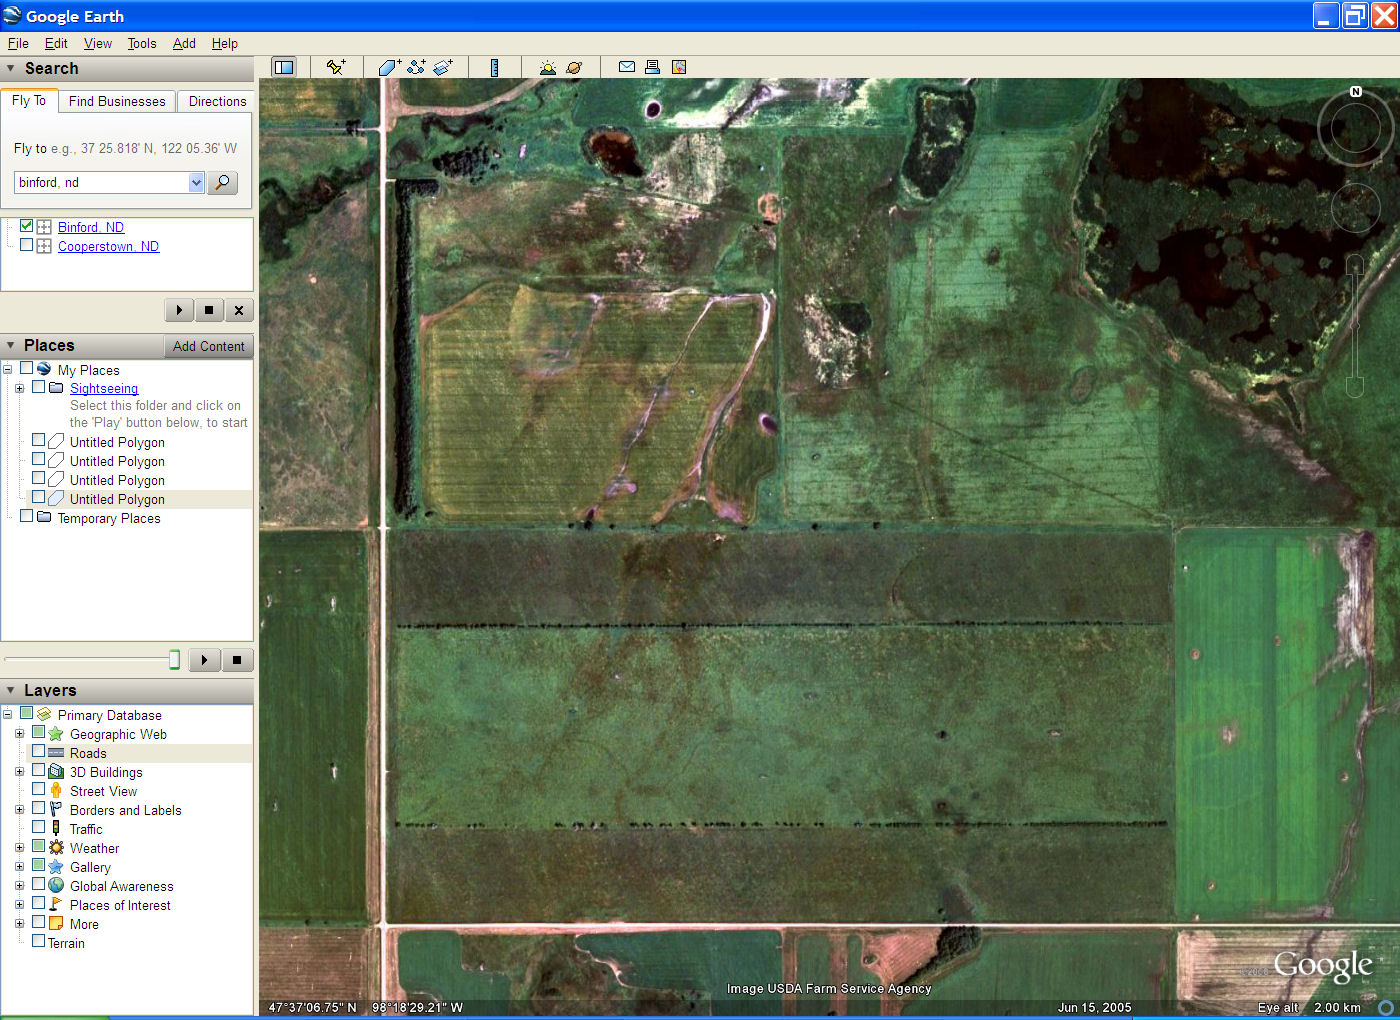Screen dimensions: 1400x1020
Task: Stop the search results tour
Action: tap(209, 310)
